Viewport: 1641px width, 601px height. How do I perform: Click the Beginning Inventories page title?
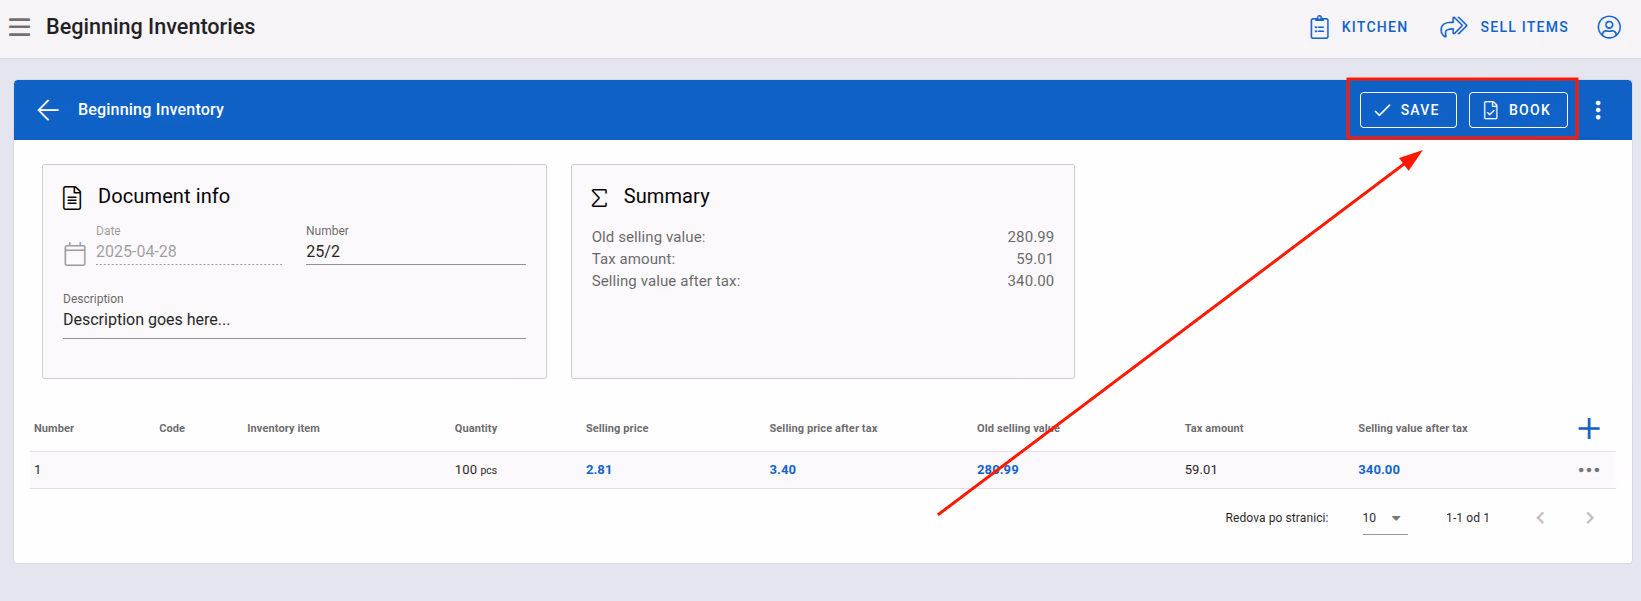click(150, 27)
